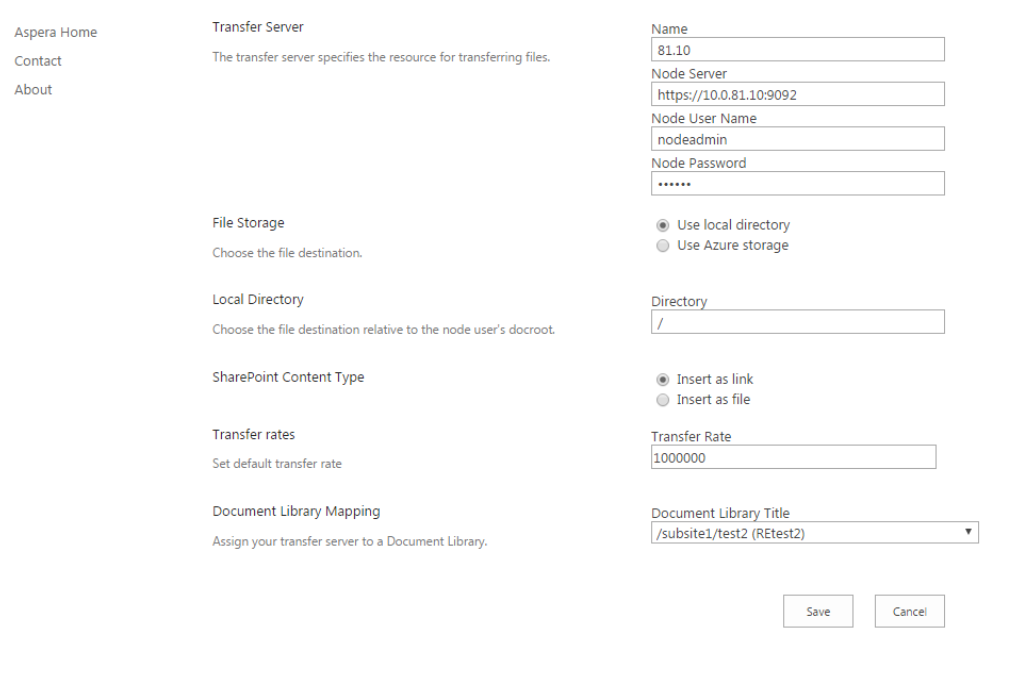This screenshot has height=691, width=1031.
Task: Click the Node User Name input
Action: pos(797,139)
